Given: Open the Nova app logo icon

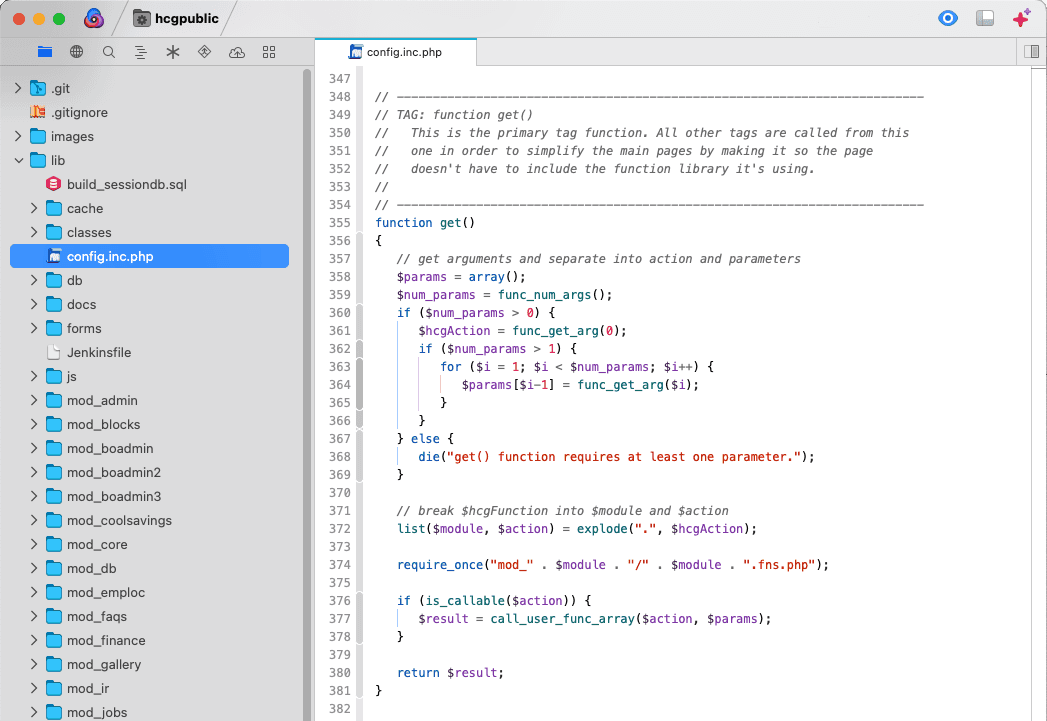Looking at the screenshot, I should [x=94, y=19].
